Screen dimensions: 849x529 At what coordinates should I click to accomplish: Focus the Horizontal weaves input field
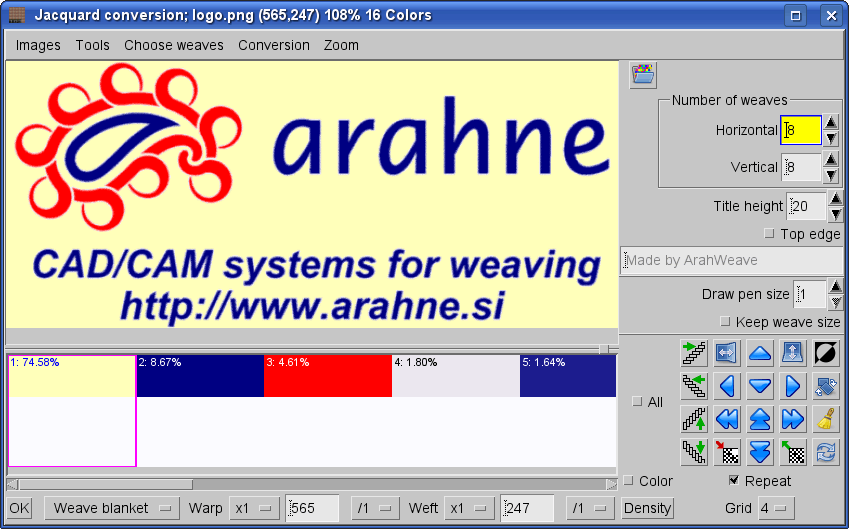(801, 130)
